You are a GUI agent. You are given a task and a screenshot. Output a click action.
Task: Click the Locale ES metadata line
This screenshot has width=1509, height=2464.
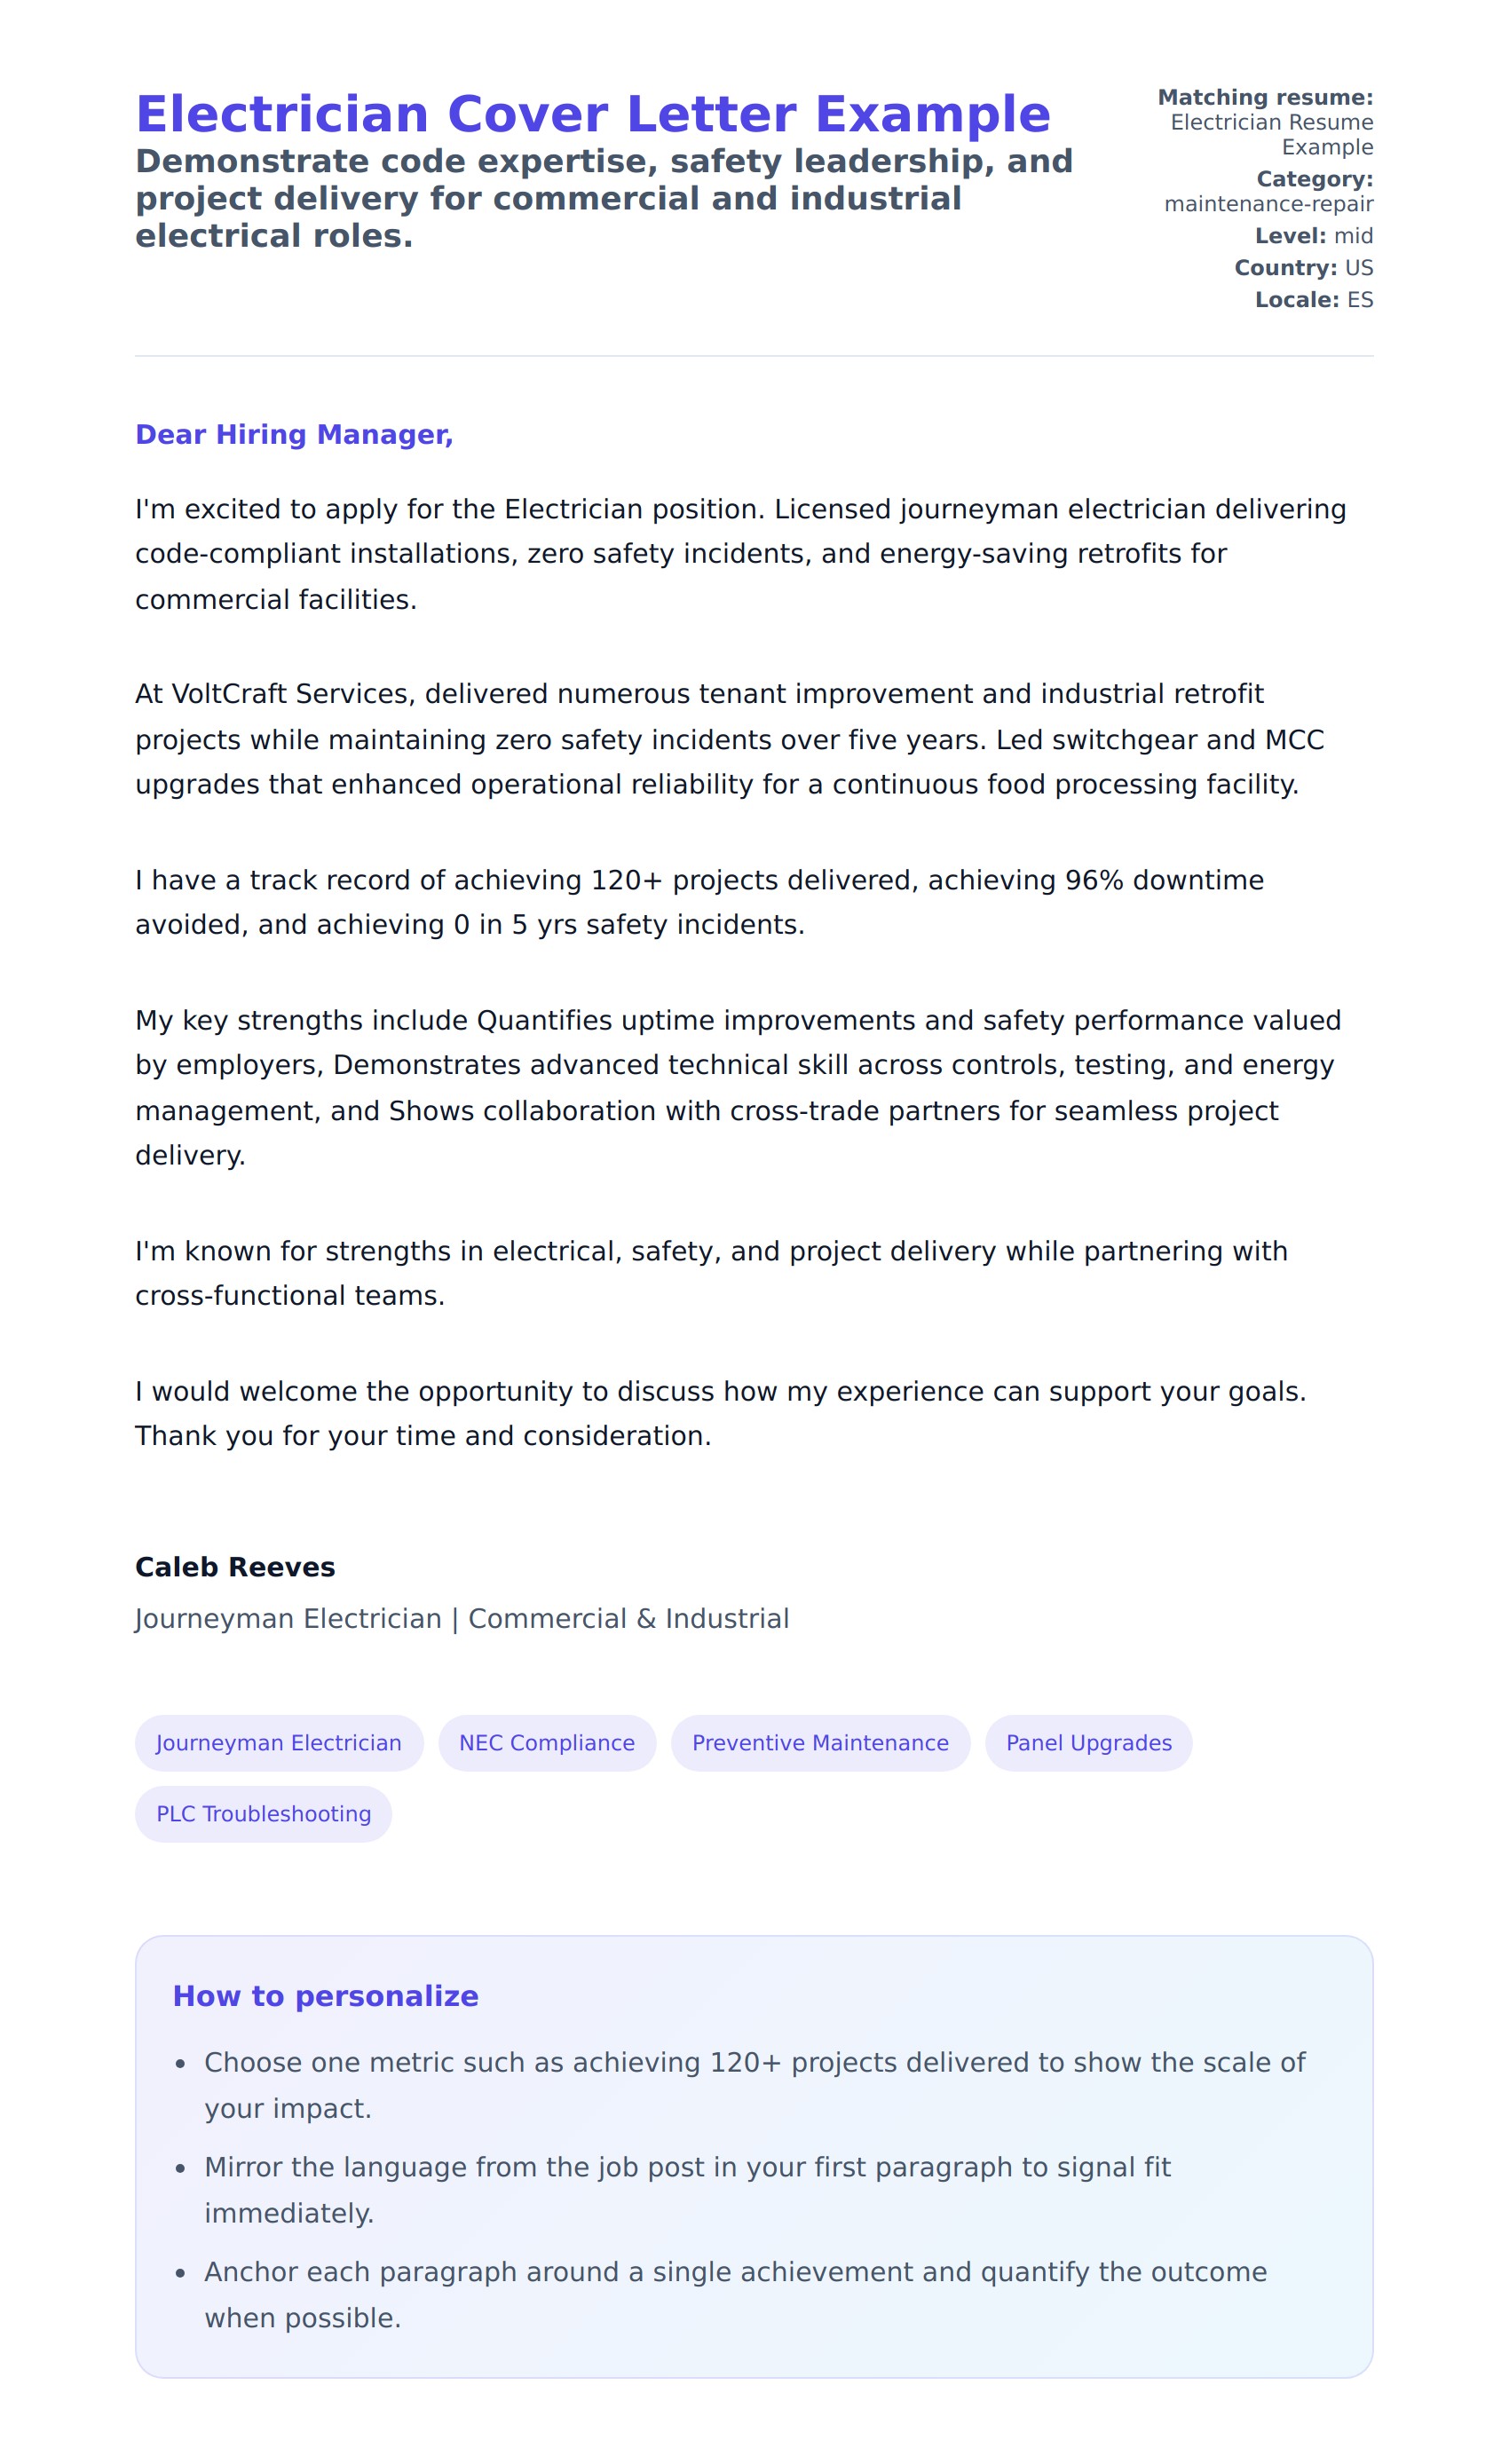click(x=1313, y=300)
